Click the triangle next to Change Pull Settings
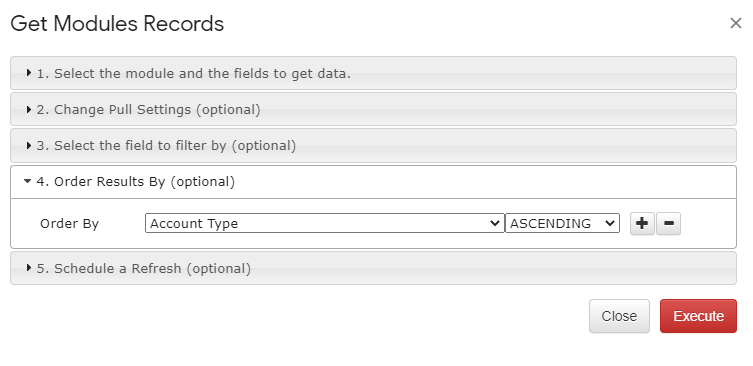Viewport: 753px width, 366px height. click(x=29, y=109)
